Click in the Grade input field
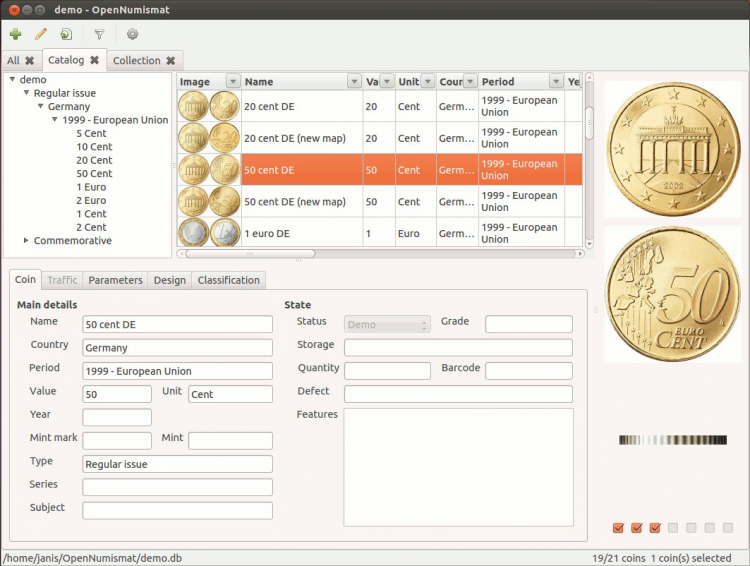 pyautogui.click(x=529, y=324)
